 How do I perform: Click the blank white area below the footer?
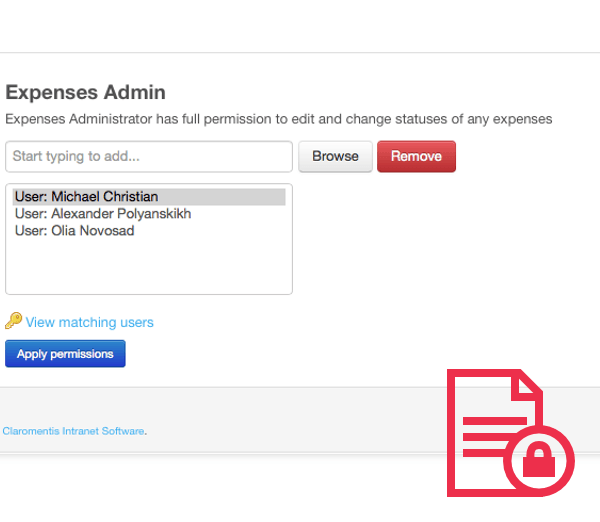pyautogui.click(x=200, y=492)
